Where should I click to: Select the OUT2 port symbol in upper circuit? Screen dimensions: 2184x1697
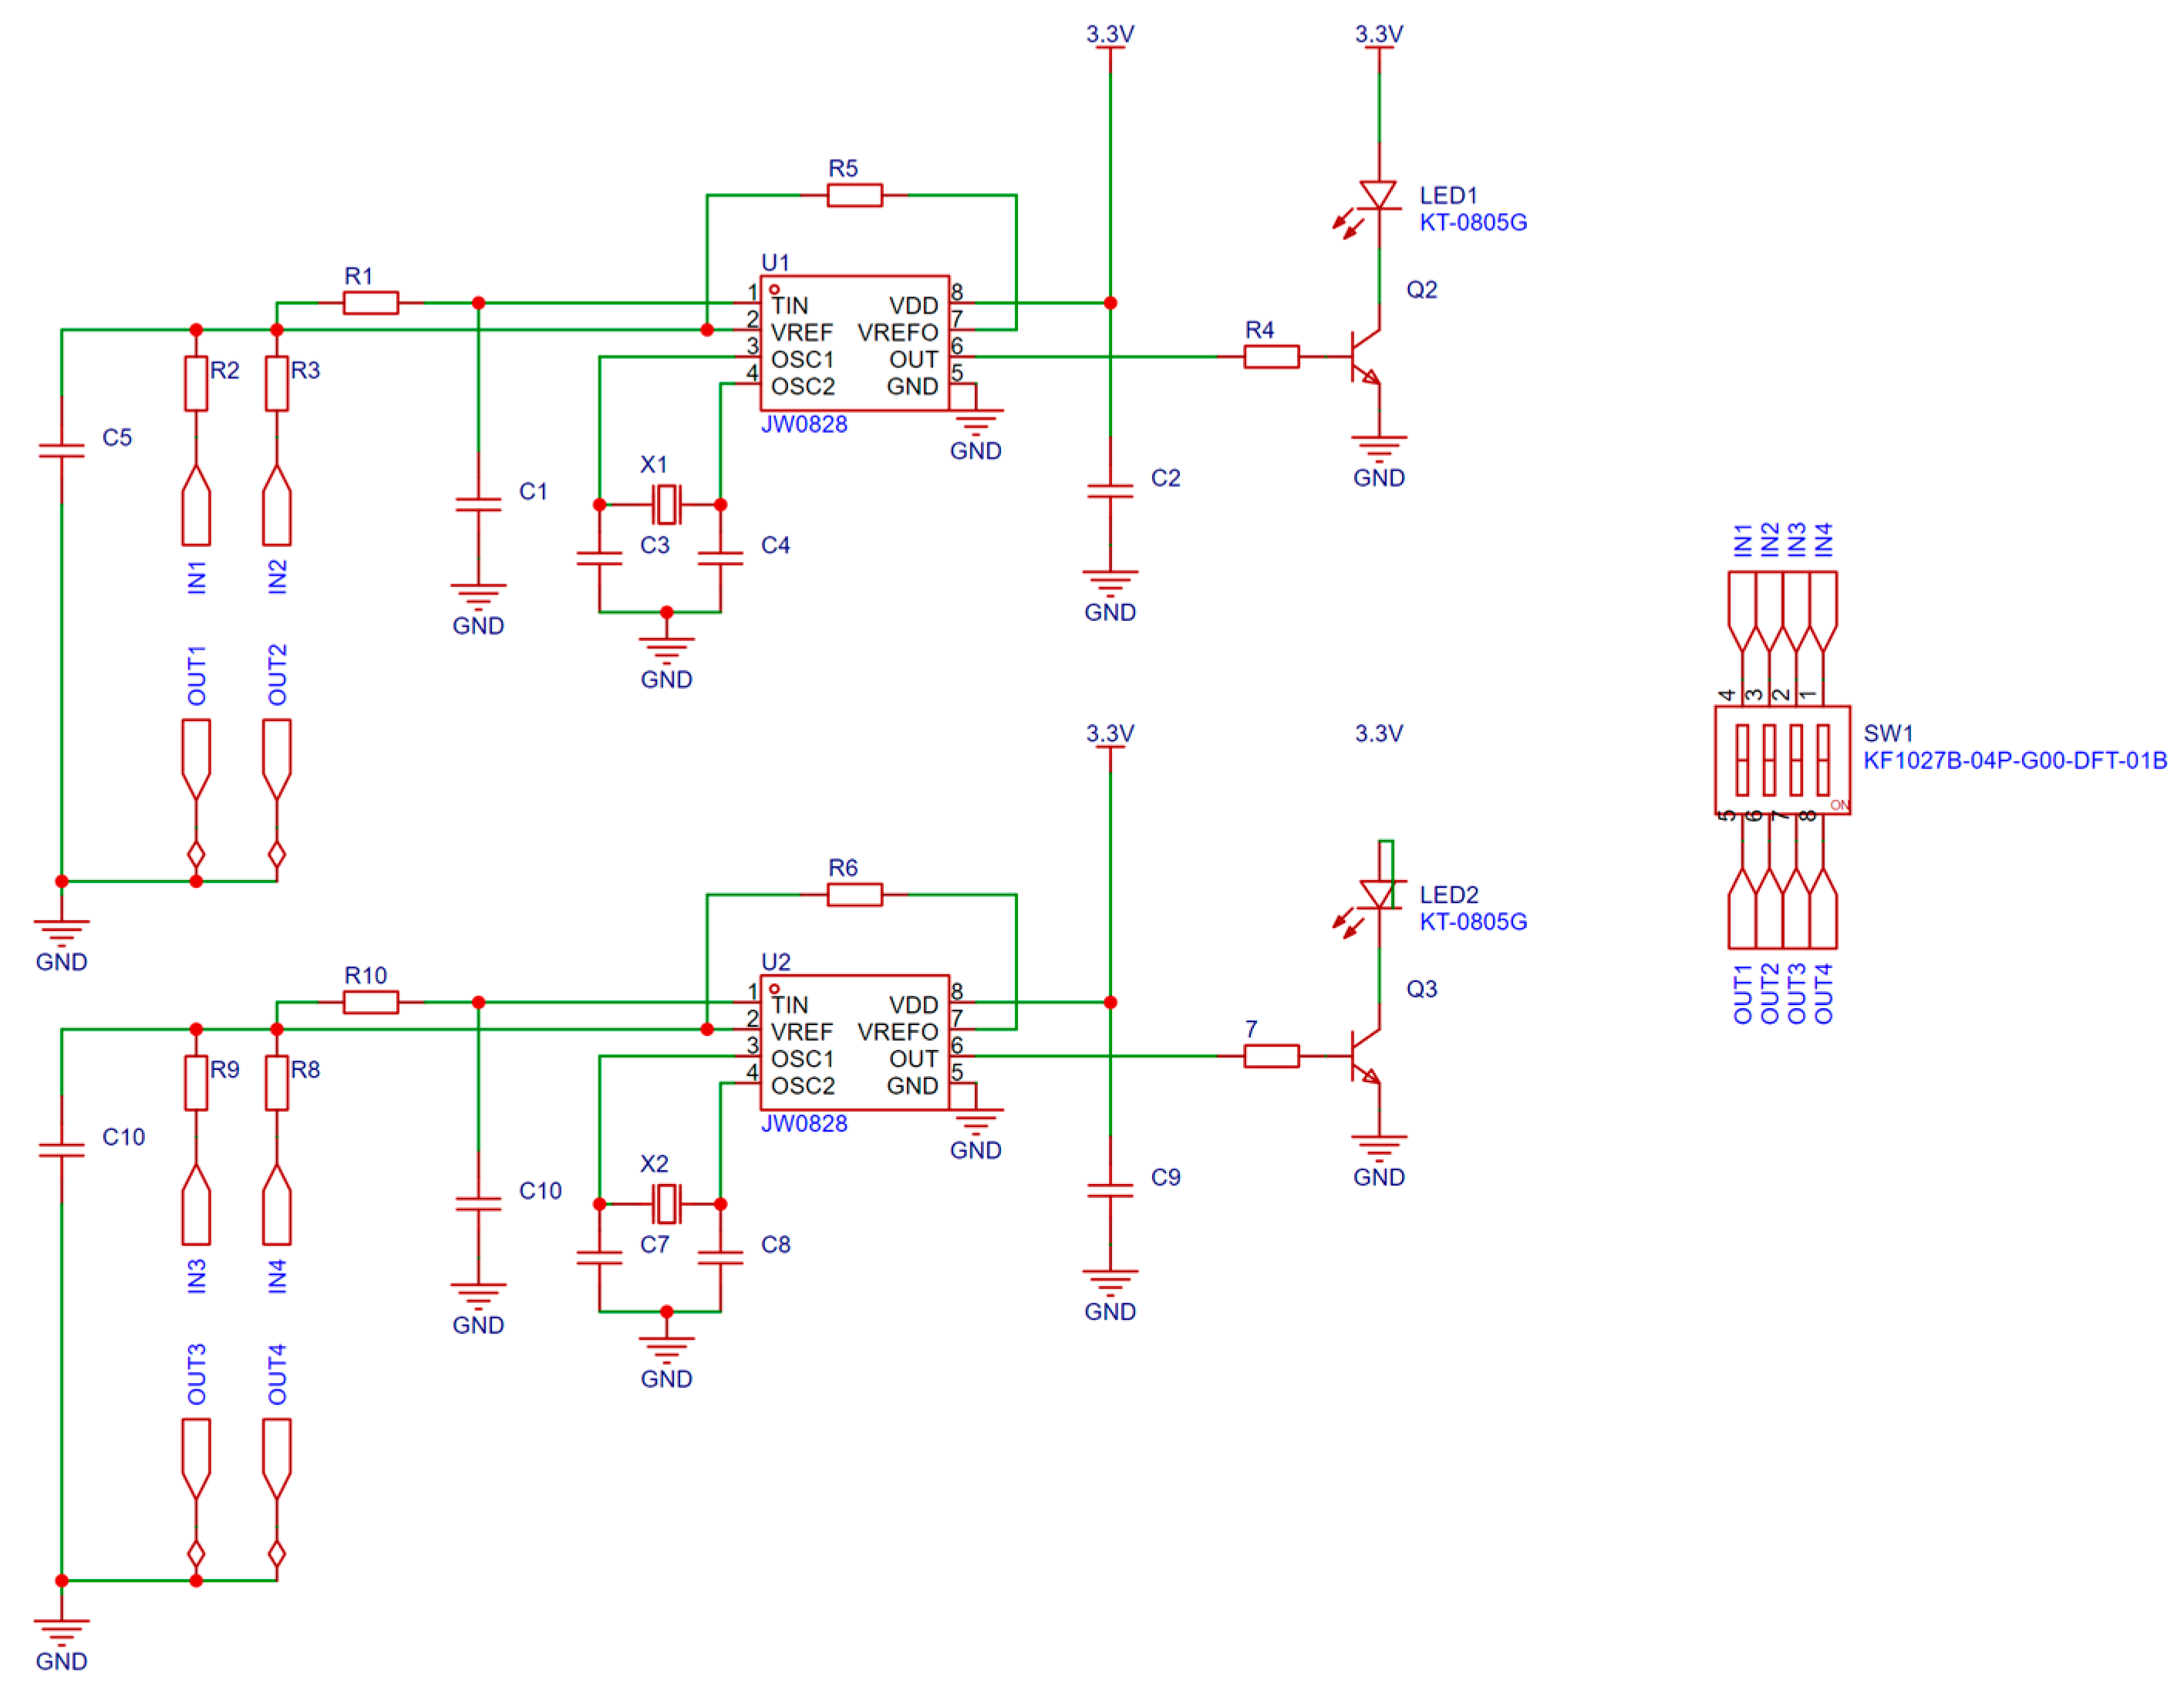pos(277,760)
